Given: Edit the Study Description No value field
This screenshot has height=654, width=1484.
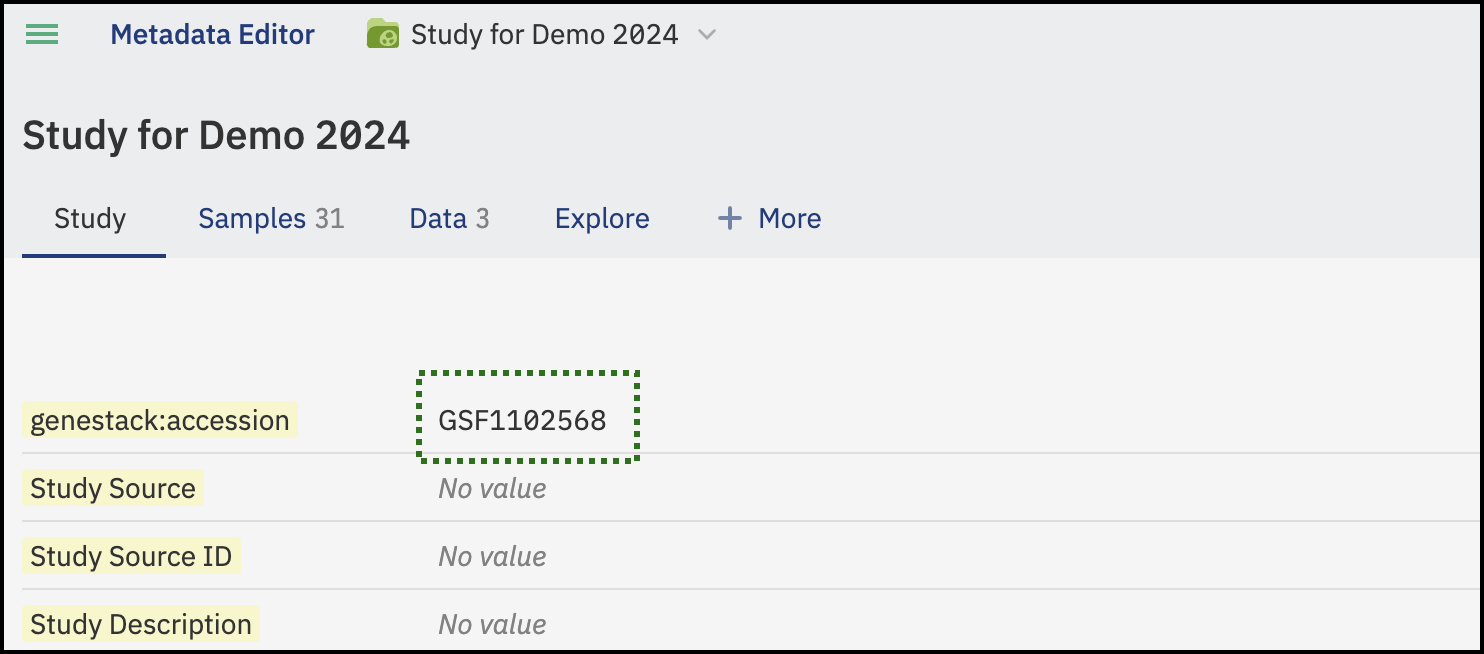Looking at the screenshot, I should 492,624.
